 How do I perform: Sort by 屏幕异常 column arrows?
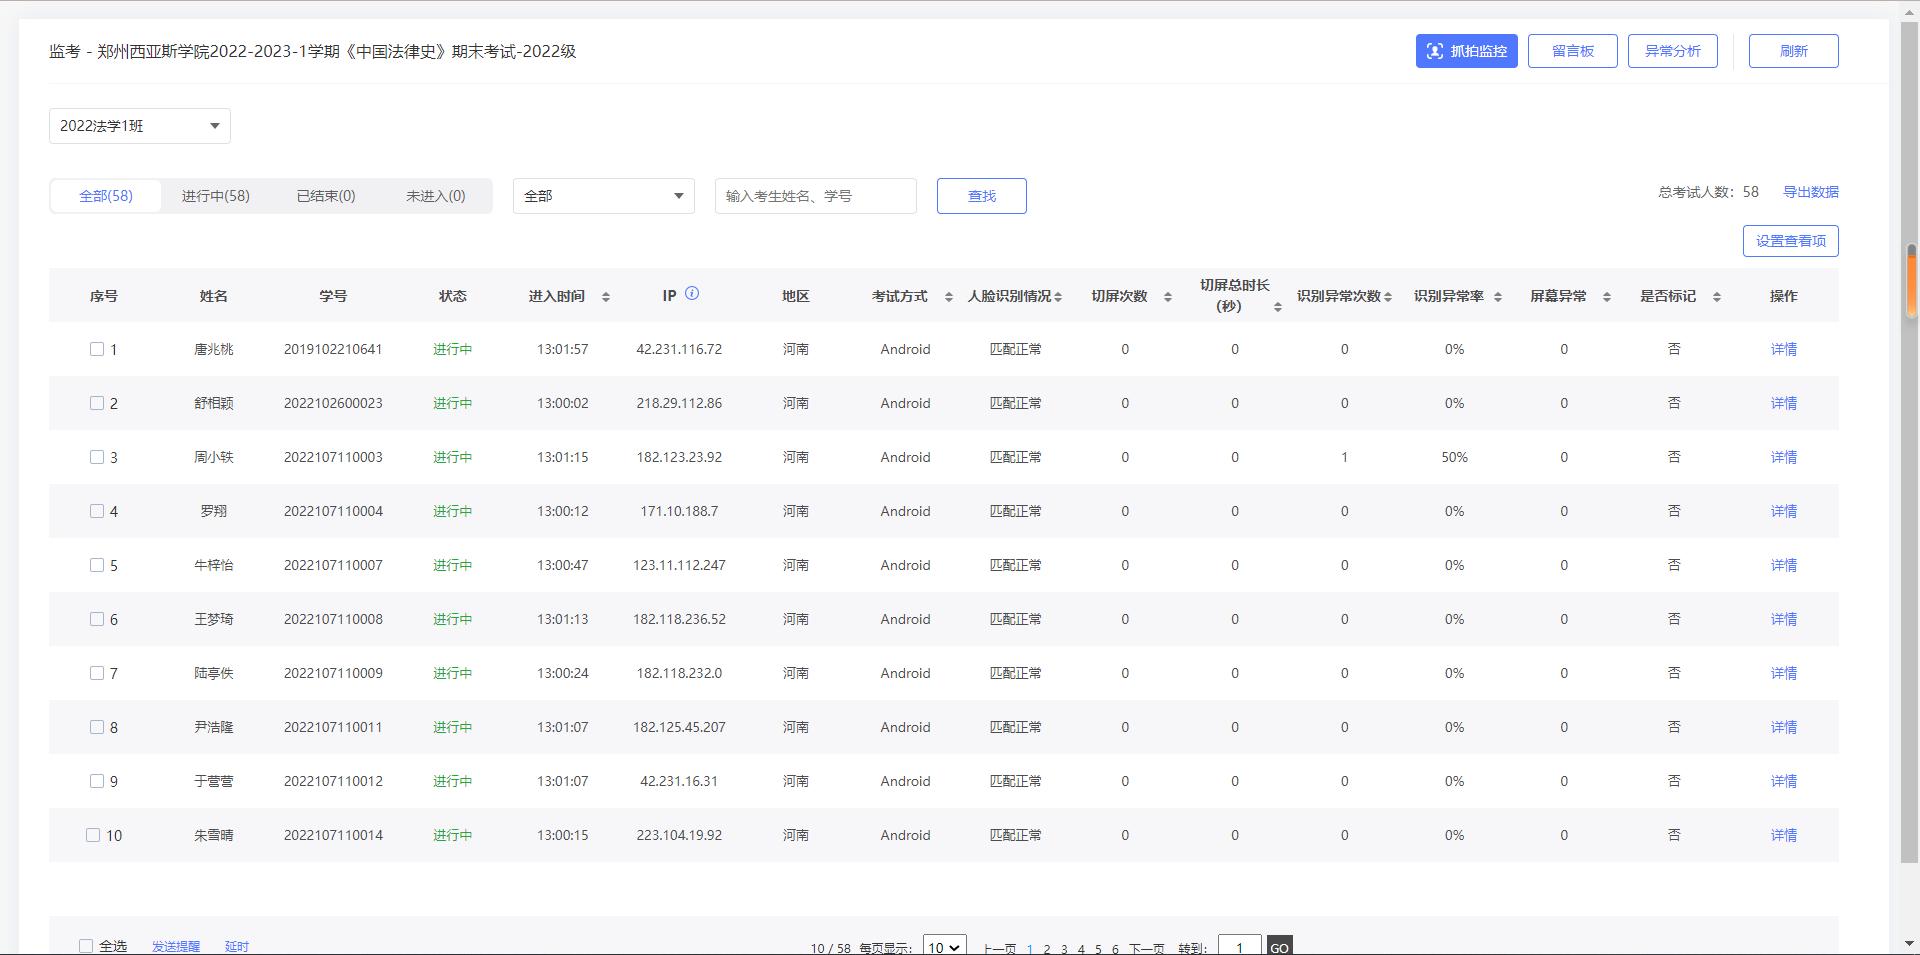(x=1606, y=297)
